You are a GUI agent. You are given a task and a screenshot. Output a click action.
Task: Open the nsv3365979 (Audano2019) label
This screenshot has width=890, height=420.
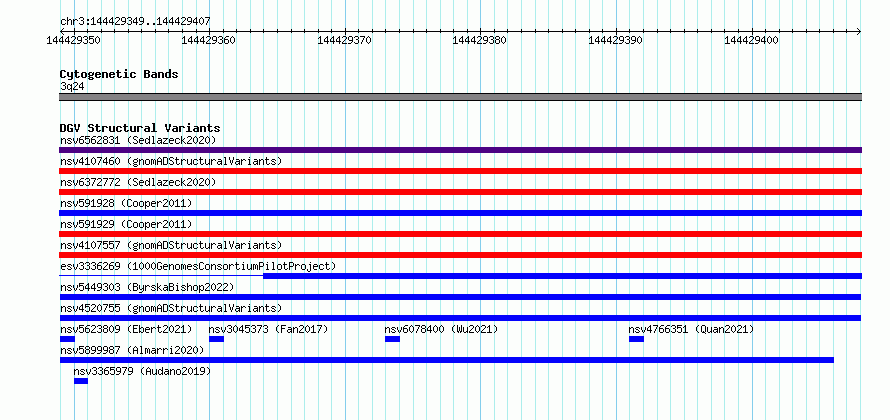(x=142, y=371)
